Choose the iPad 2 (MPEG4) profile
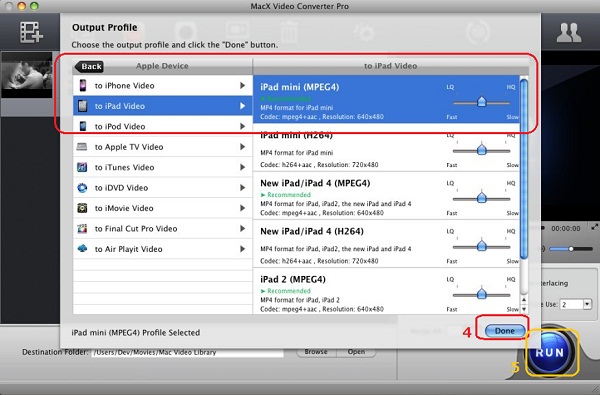Viewport: 600px width, 395px height. coord(386,292)
